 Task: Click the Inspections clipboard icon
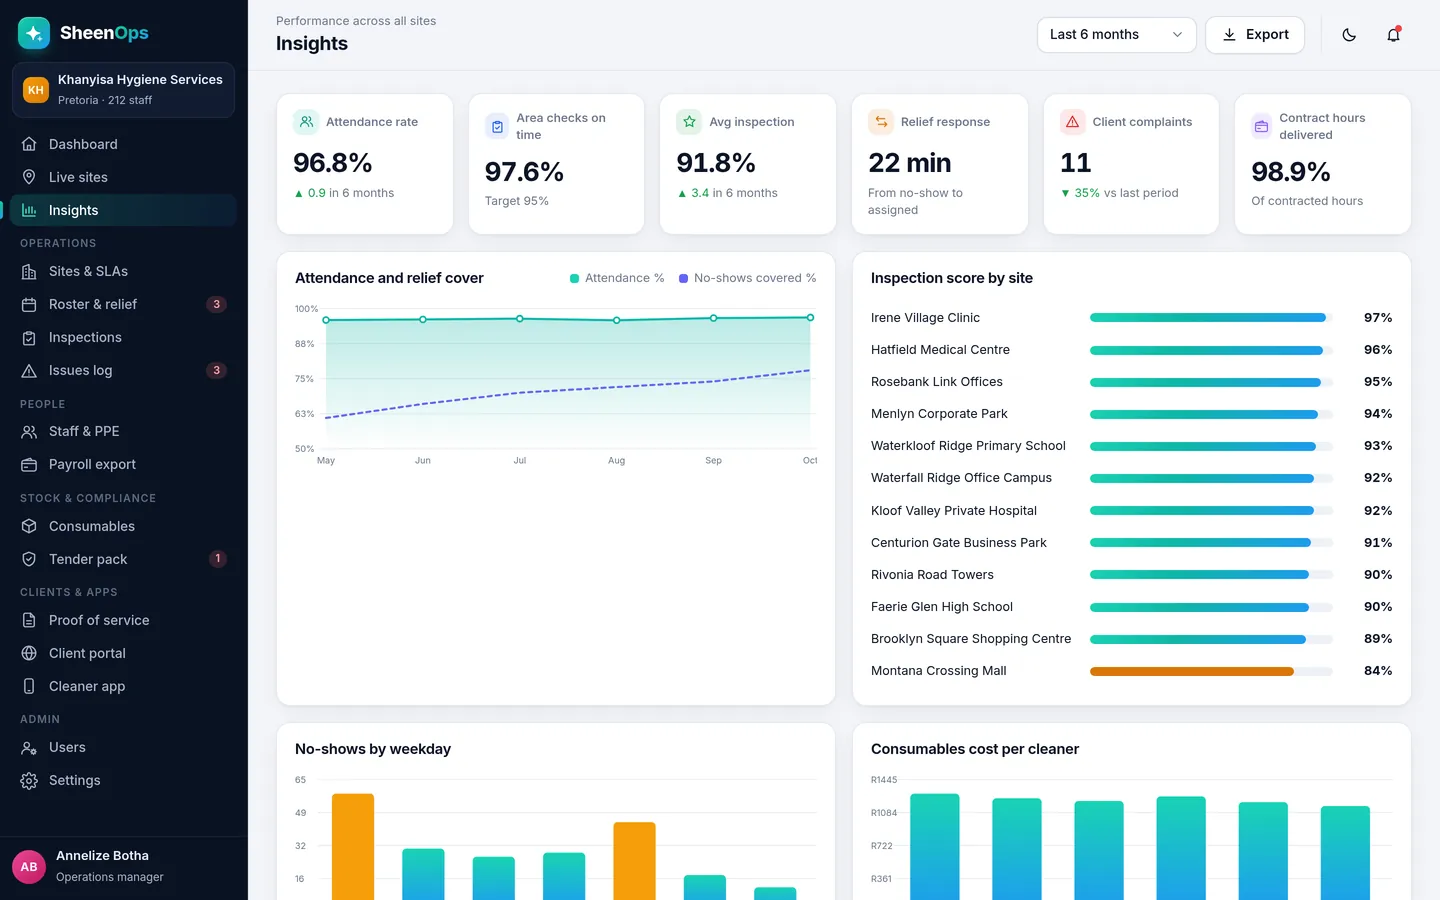[x=29, y=337]
